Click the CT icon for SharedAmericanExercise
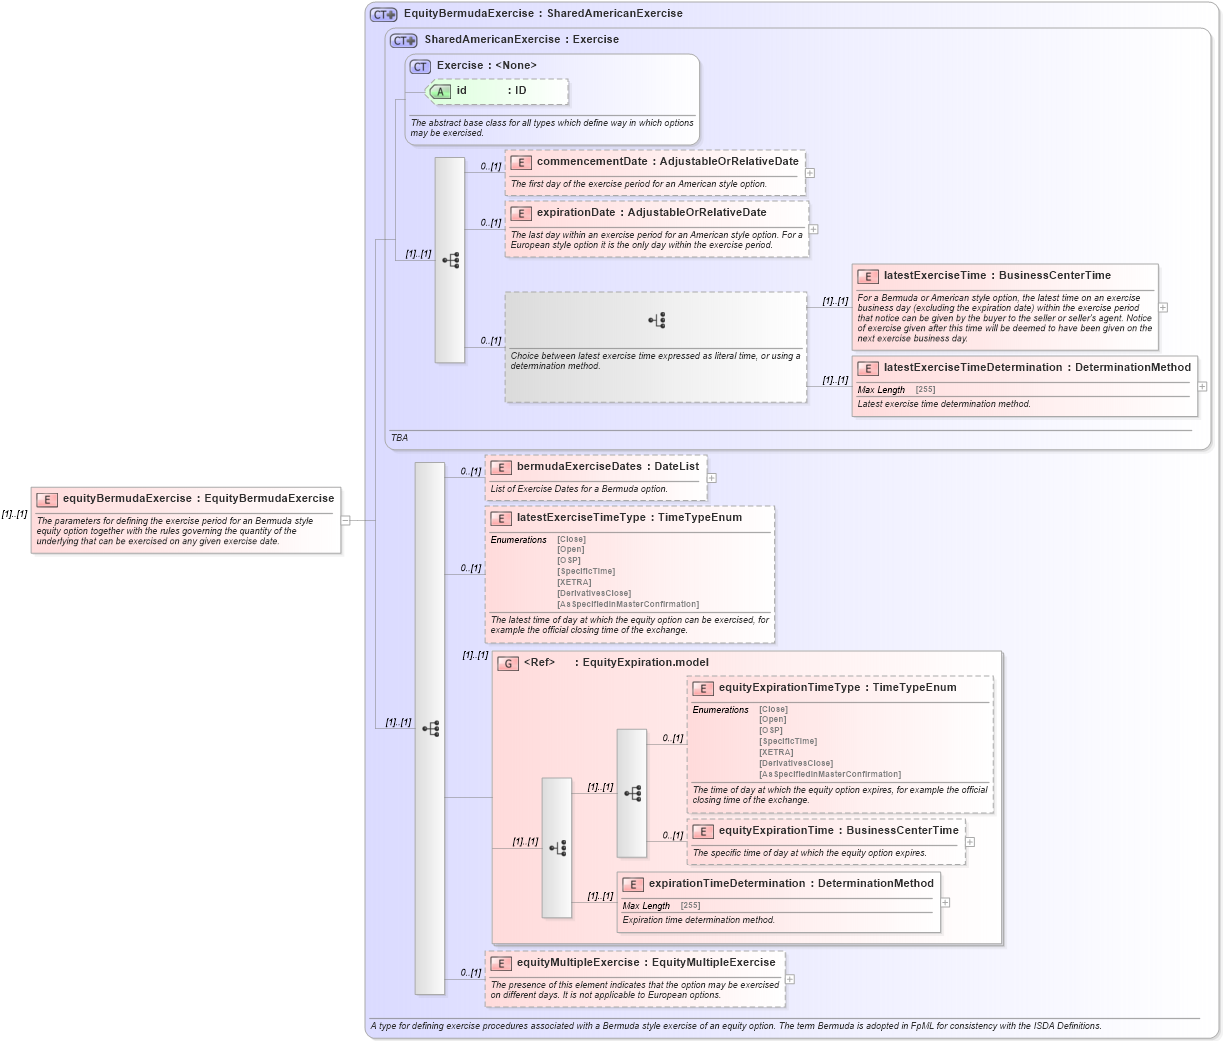 tap(402, 39)
